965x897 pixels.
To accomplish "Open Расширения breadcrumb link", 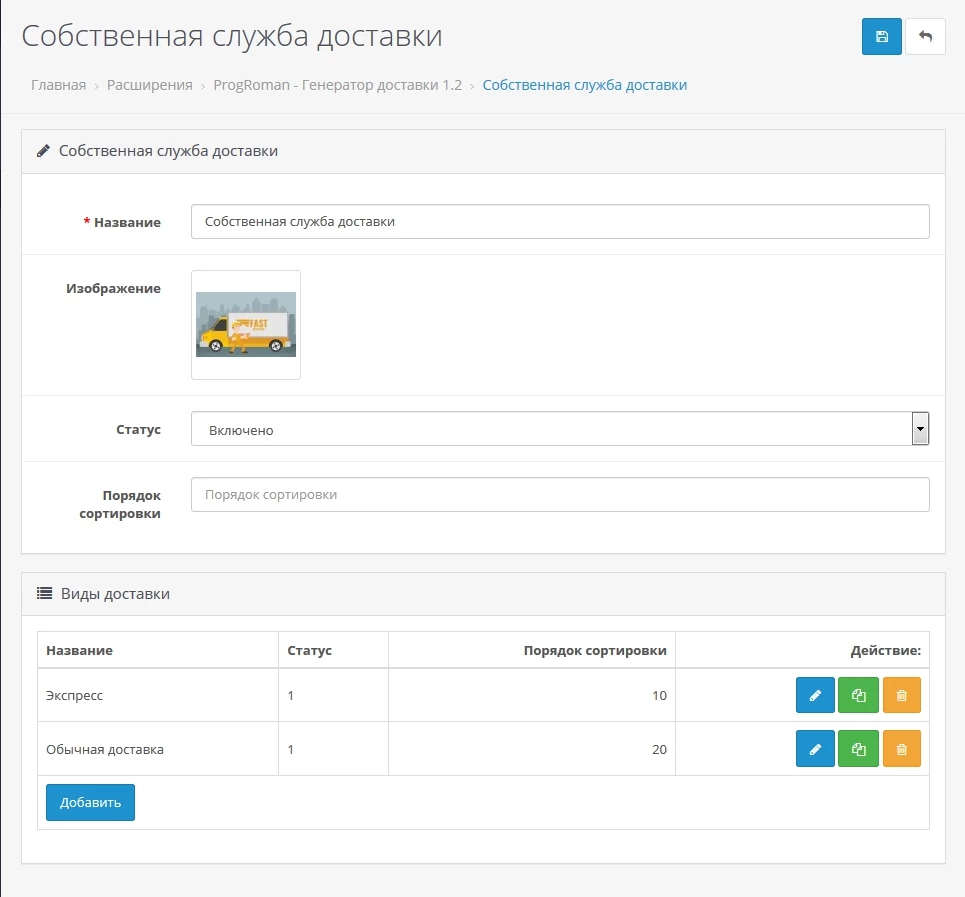I will (150, 85).
